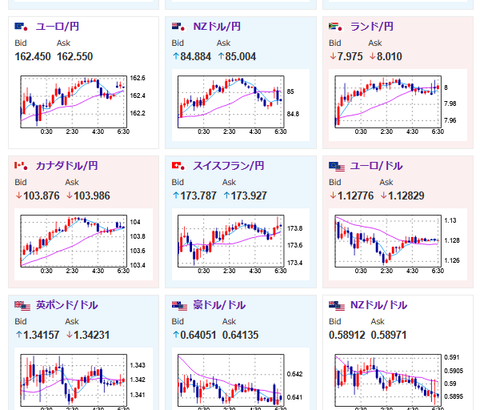480x410 pixels.
Task: Click the Canadian dollar/Yen flag icon
Action: tap(21, 166)
